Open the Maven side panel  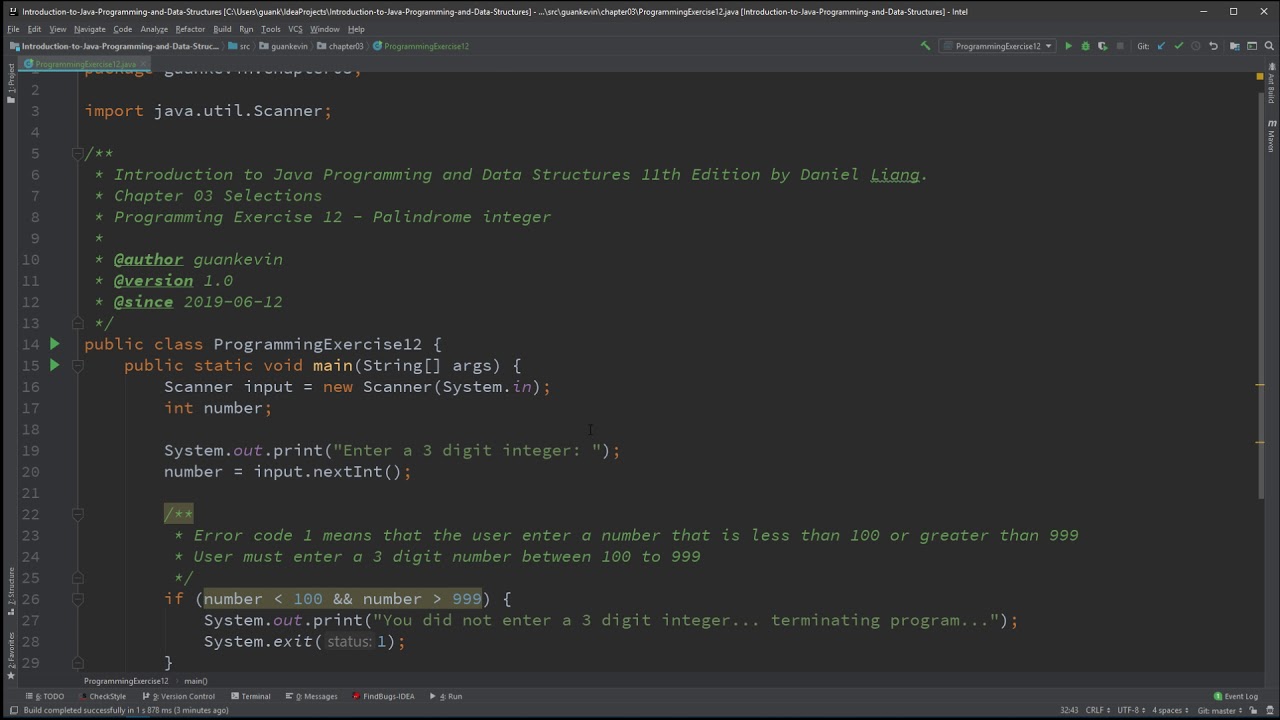(x=1271, y=135)
